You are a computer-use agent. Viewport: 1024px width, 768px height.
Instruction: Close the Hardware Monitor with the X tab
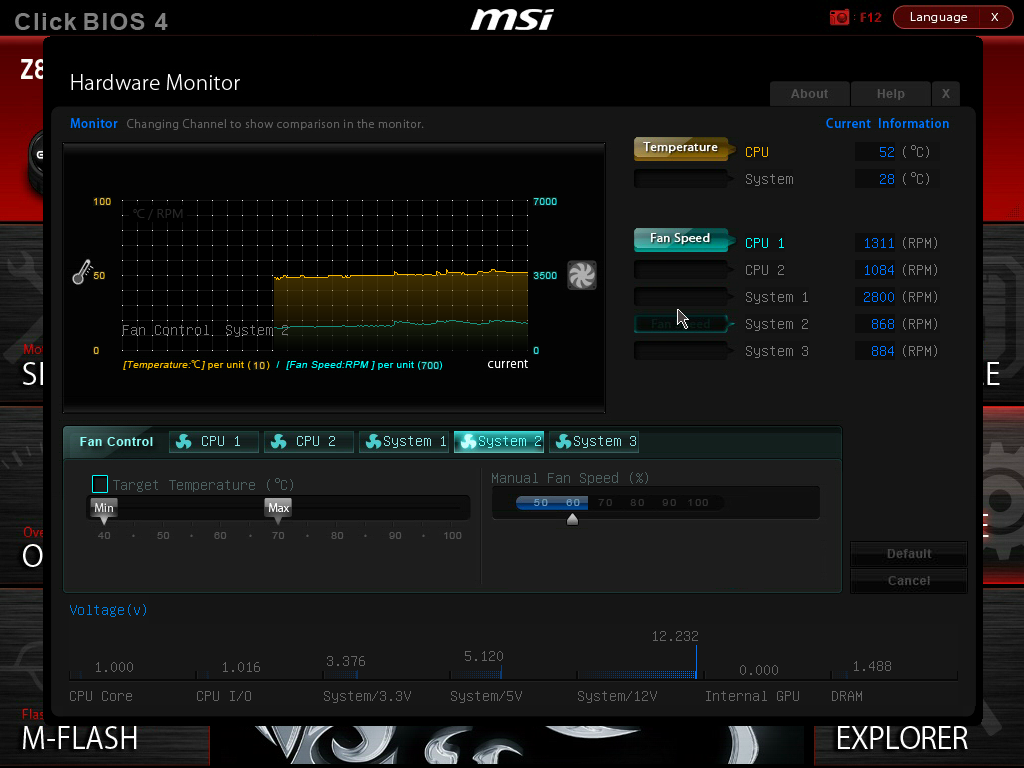click(x=946, y=94)
